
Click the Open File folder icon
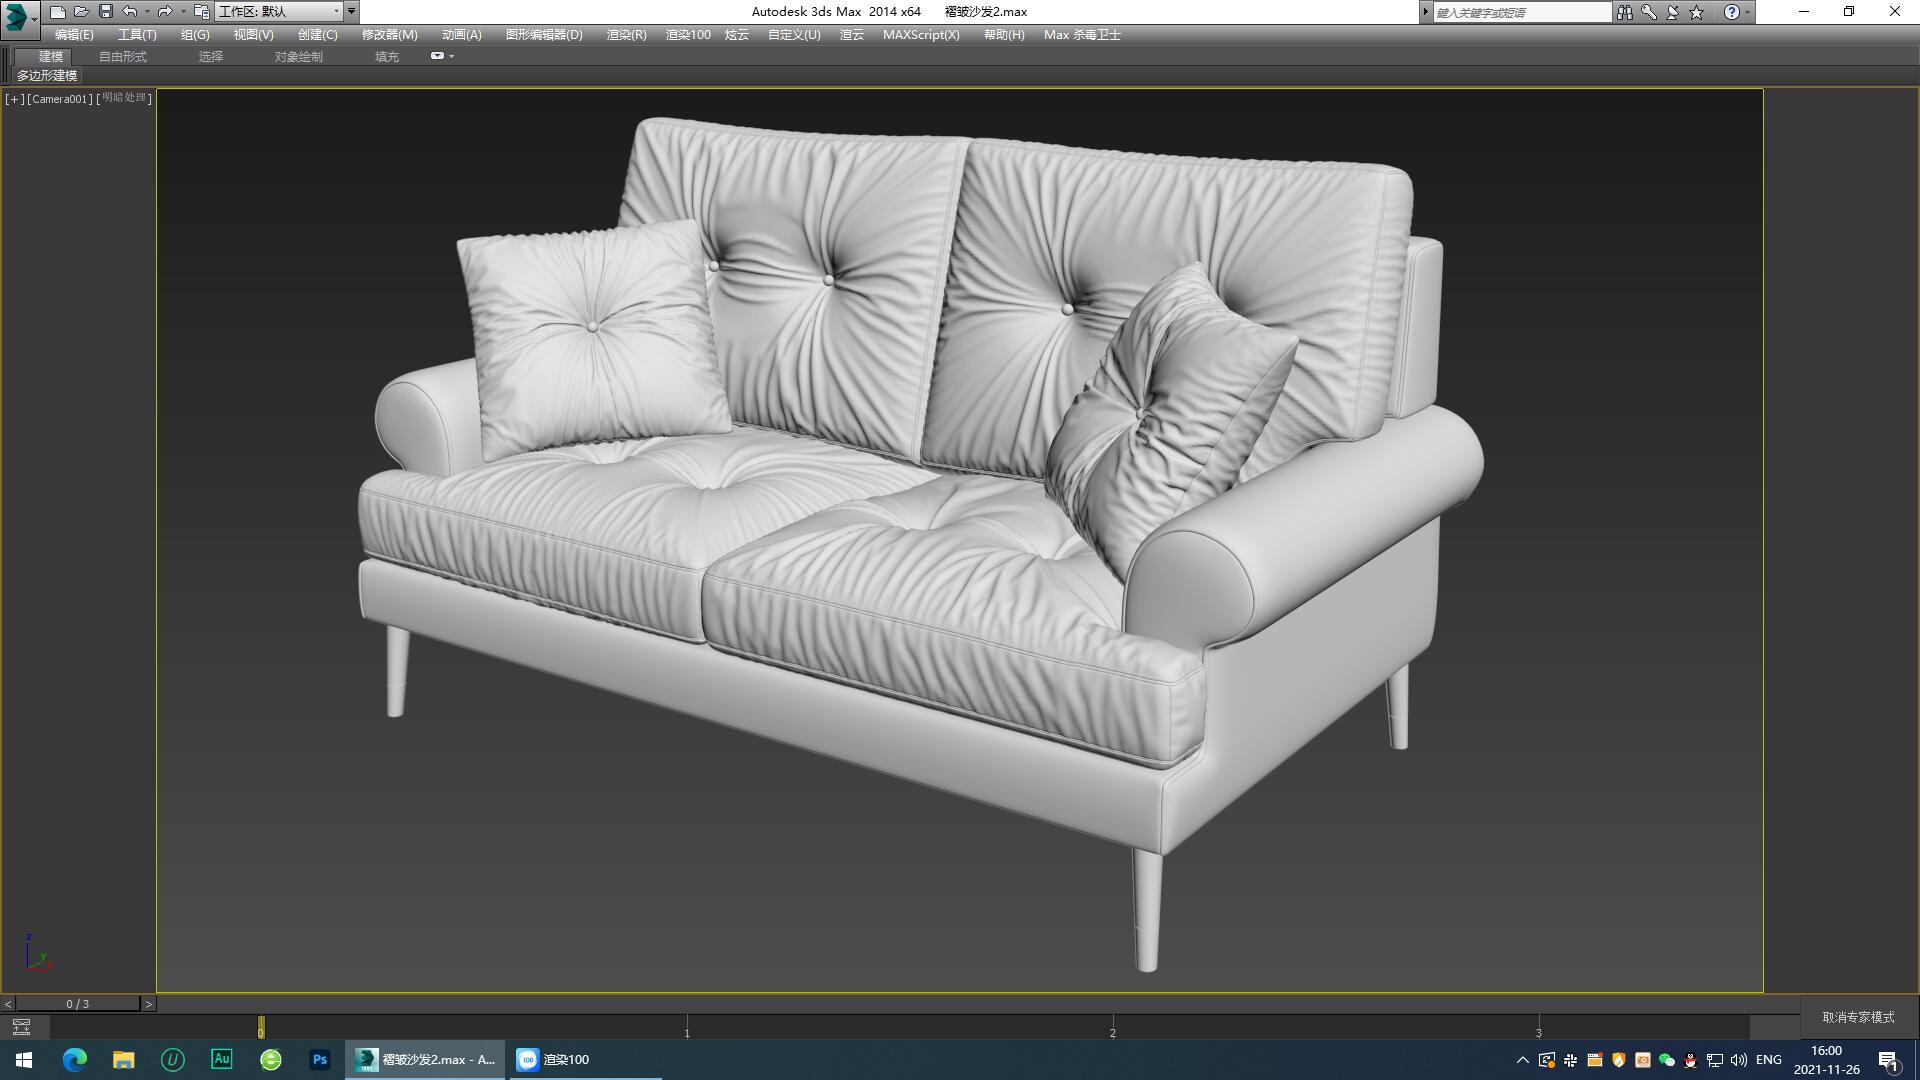[x=81, y=11]
